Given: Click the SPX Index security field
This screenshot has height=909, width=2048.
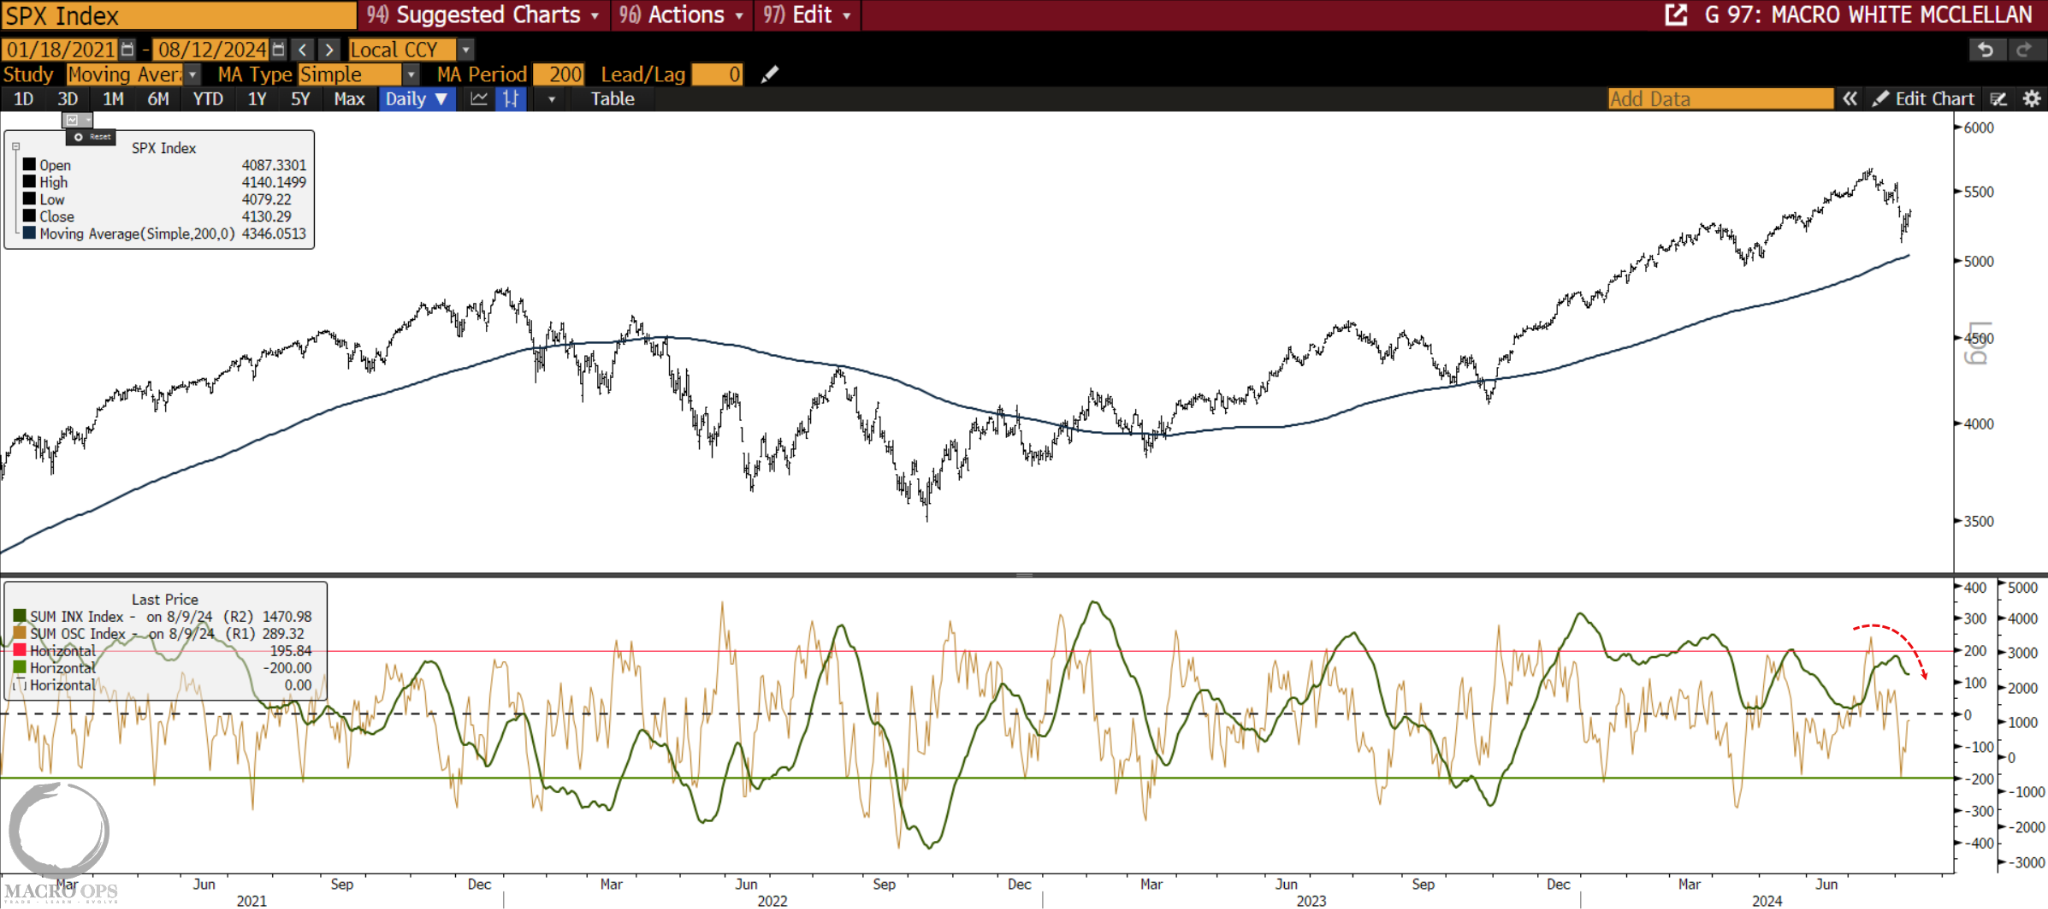Looking at the screenshot, I should tap(178, 15).
